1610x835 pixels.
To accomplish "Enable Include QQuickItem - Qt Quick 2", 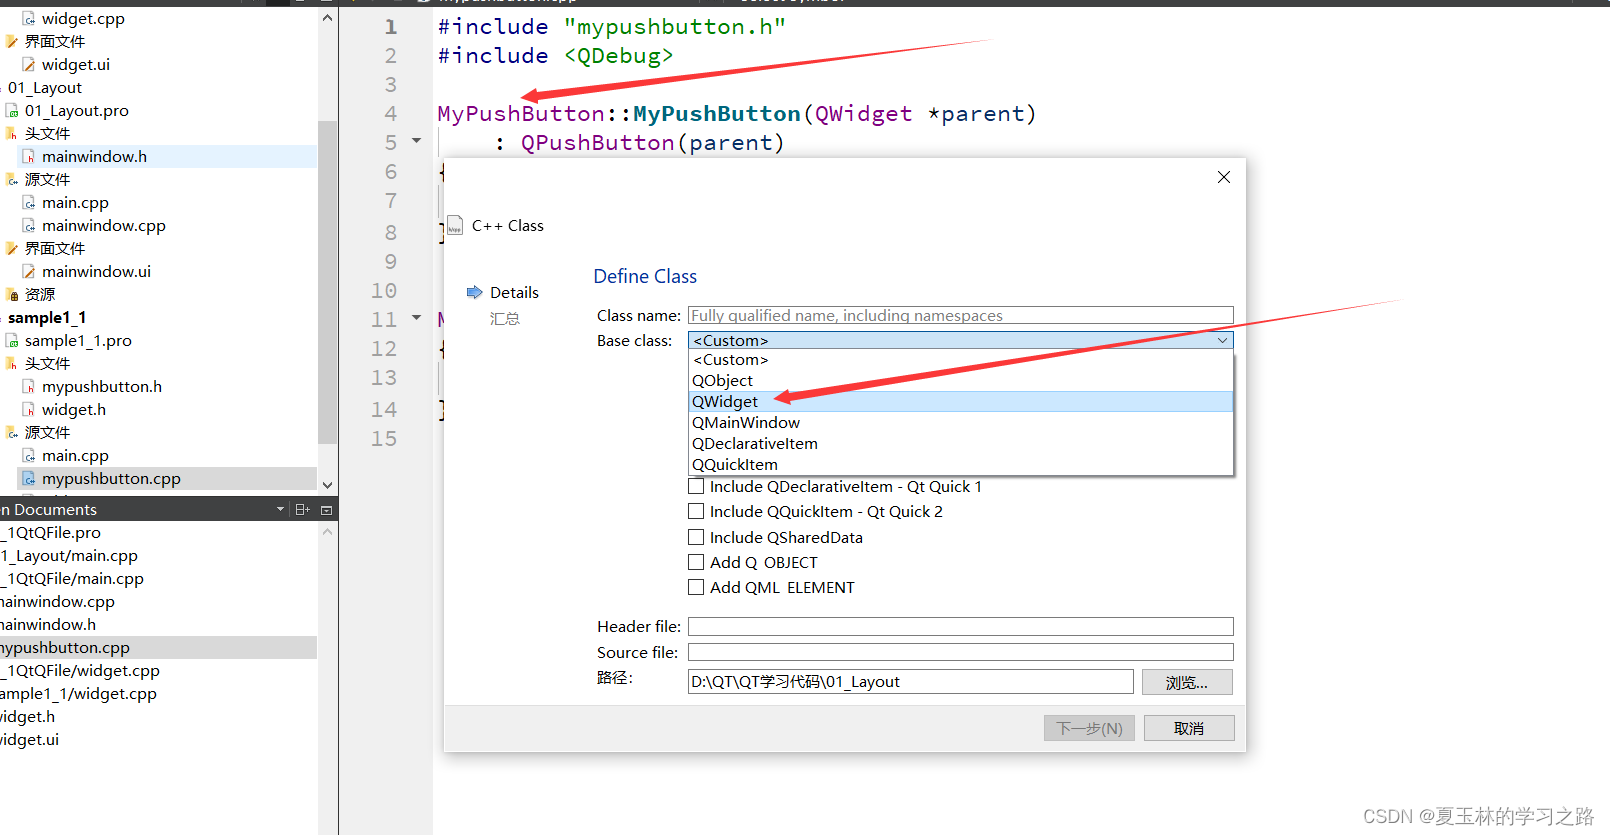I will coord(696,512).
